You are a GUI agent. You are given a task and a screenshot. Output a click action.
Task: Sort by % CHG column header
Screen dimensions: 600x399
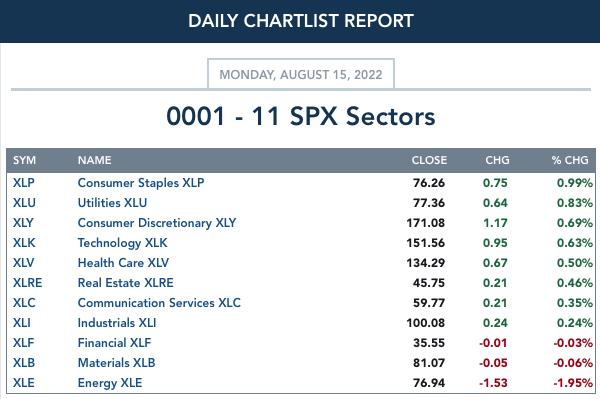pyautogui.click(x=570, y=160)
